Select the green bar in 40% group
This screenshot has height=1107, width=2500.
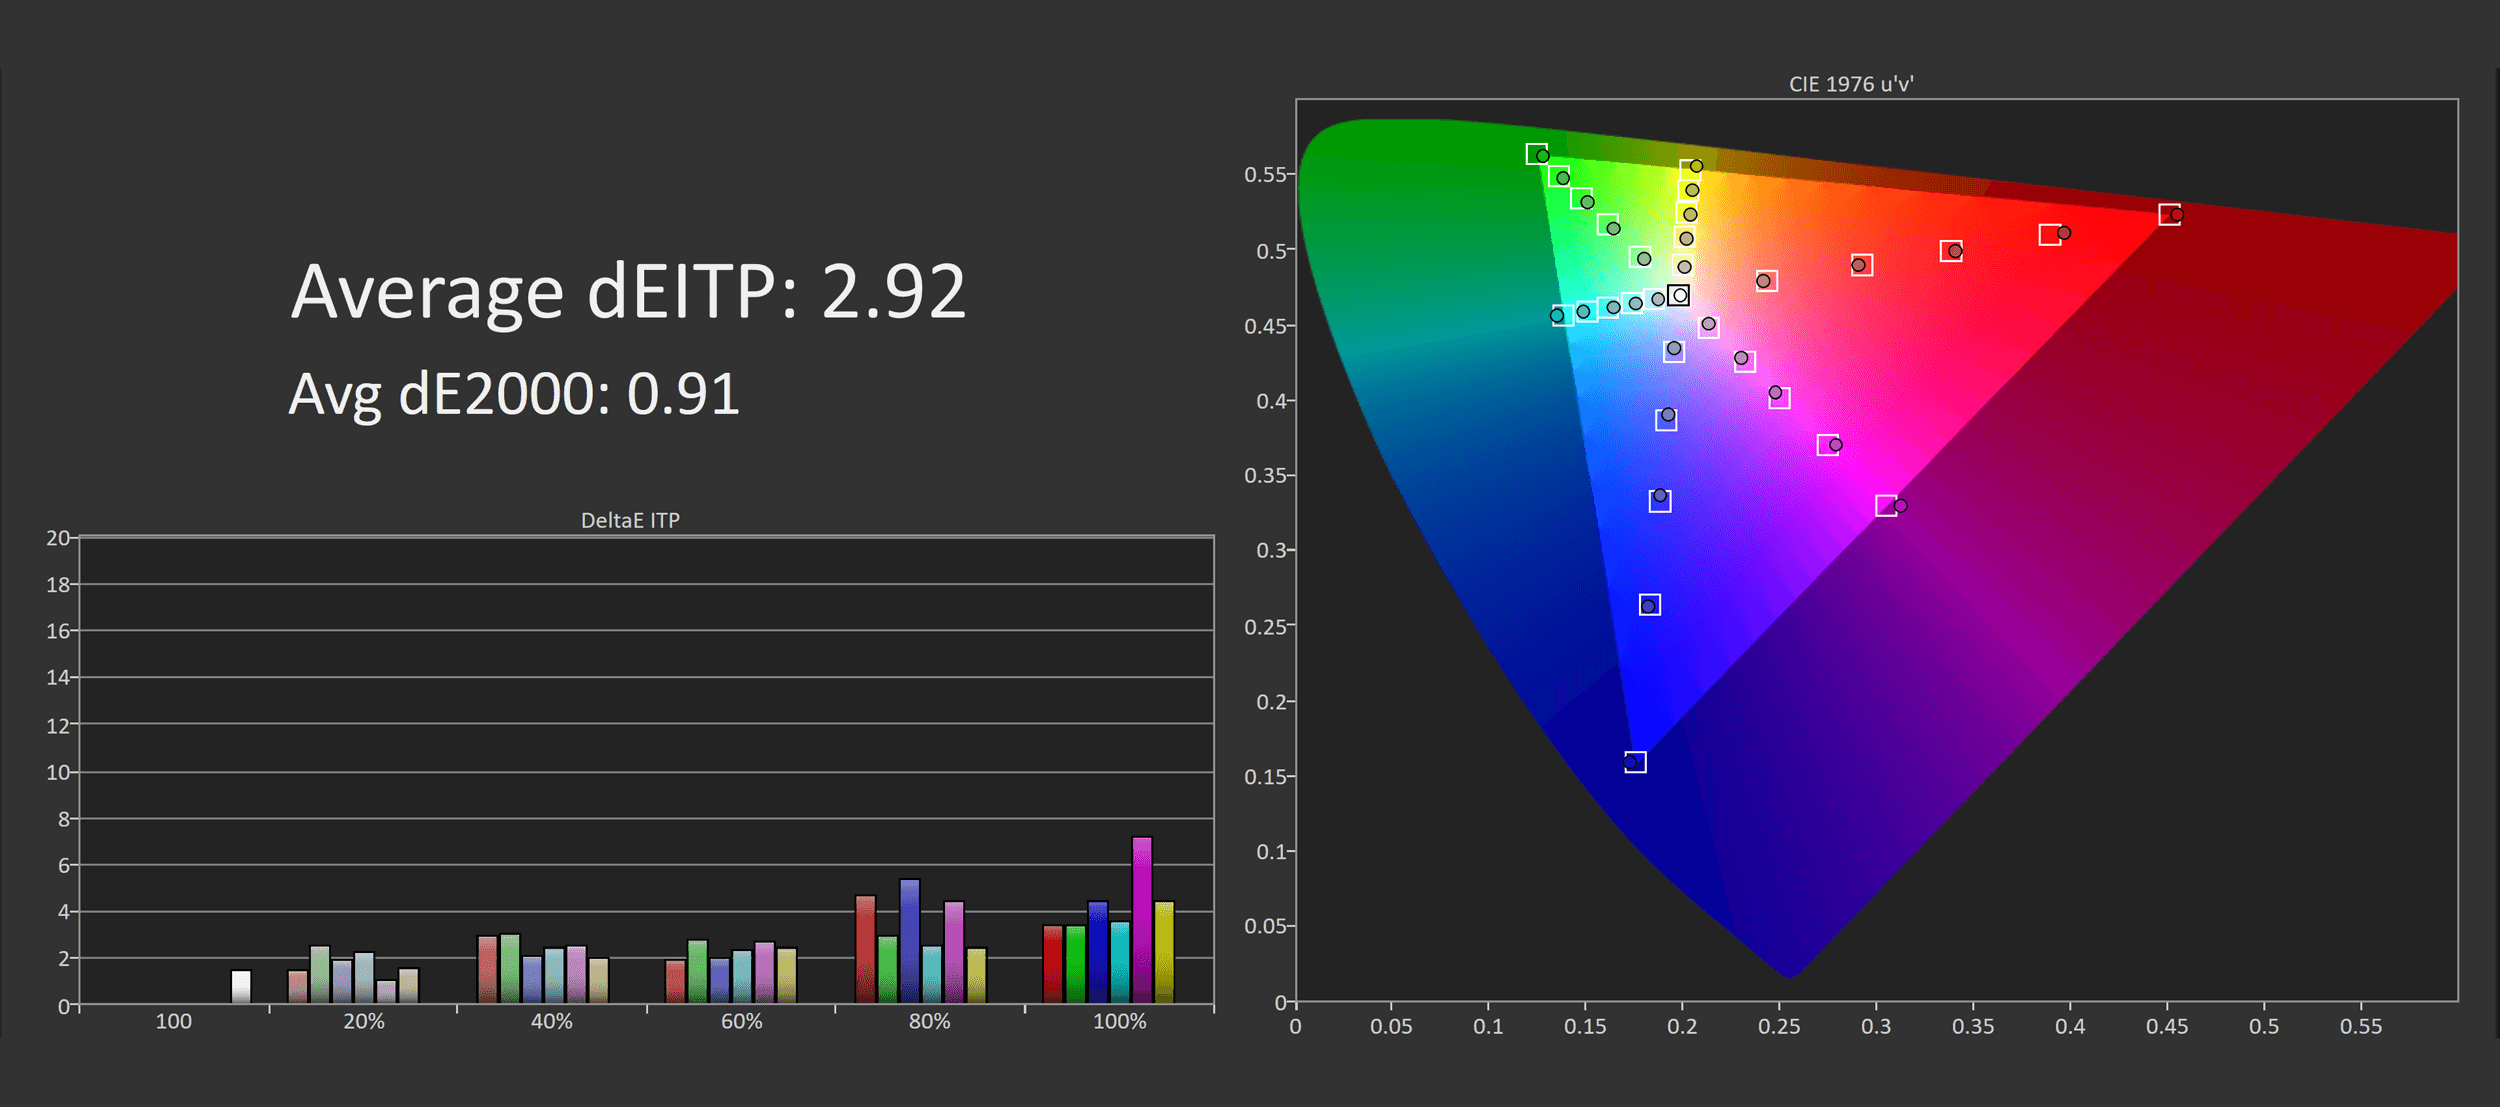point(510,968)
